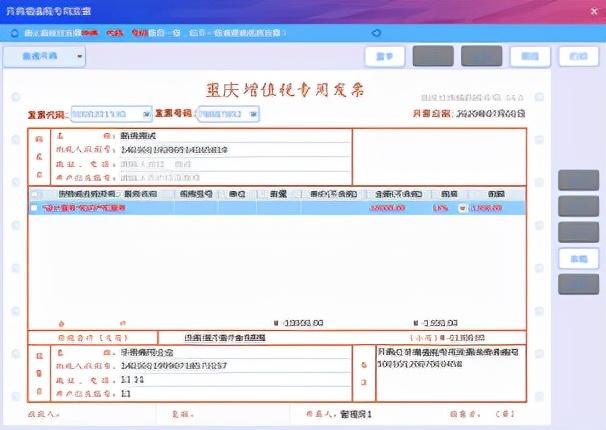The height and width of the screenshot is (430, 606).
Task: Click the white button in the right-side button column
Action: point(578,259)
